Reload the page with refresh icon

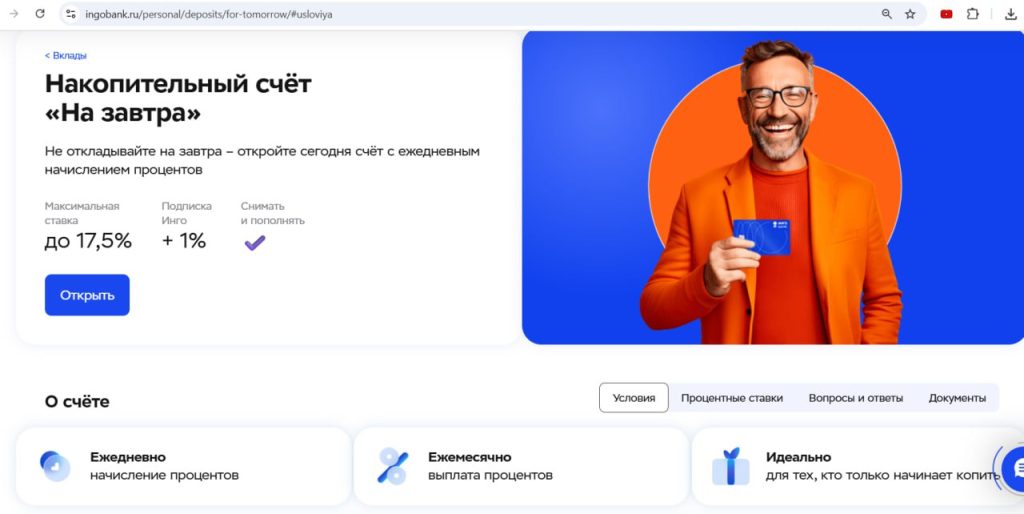click(x=40, y=14)
